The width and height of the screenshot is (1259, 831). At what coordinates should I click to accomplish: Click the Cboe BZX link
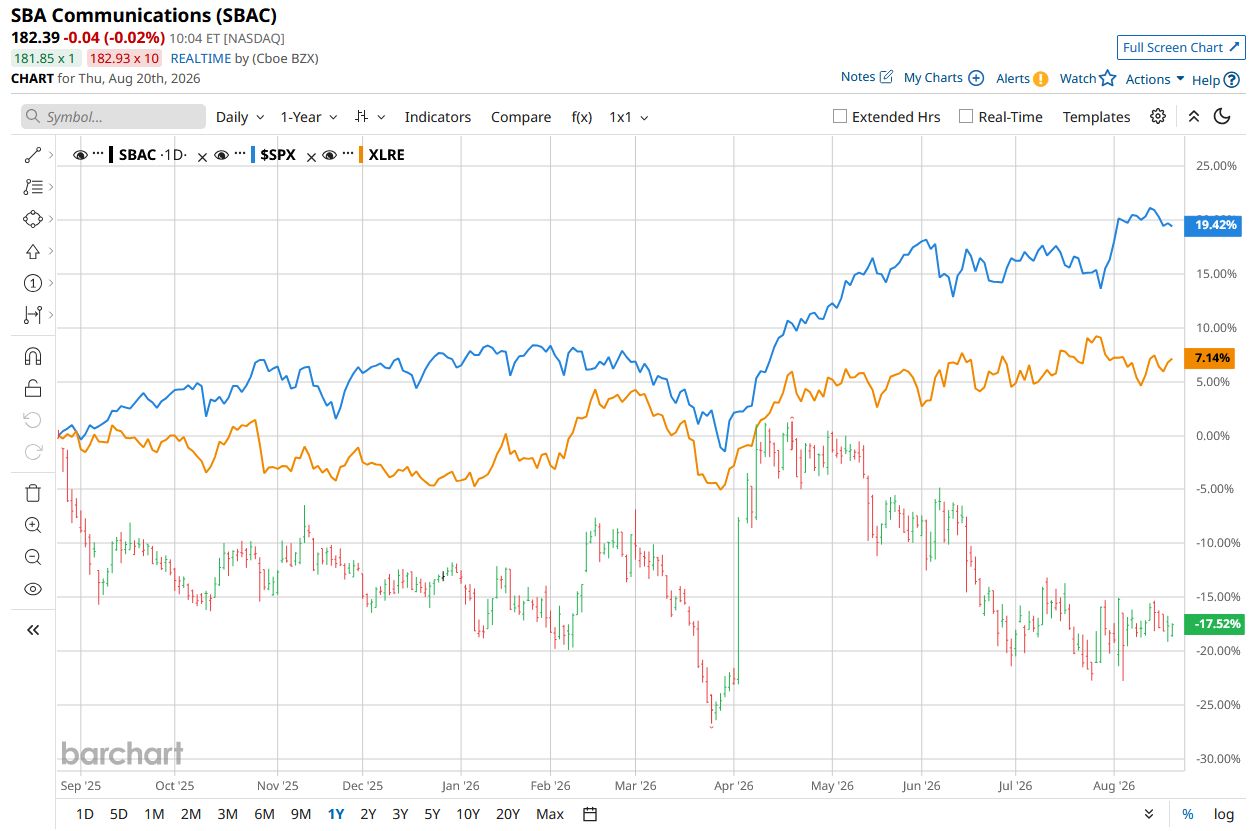283,58
